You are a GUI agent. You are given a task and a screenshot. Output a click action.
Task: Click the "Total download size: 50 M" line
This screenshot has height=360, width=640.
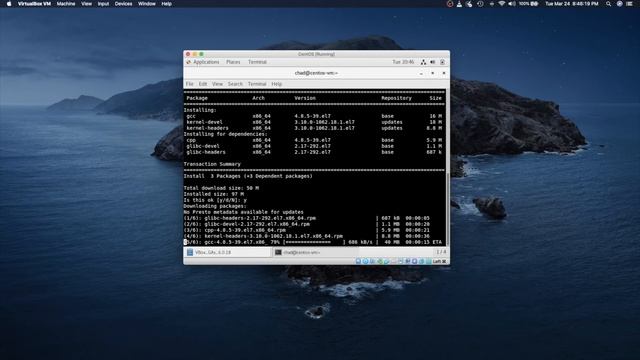coord(221,188)
